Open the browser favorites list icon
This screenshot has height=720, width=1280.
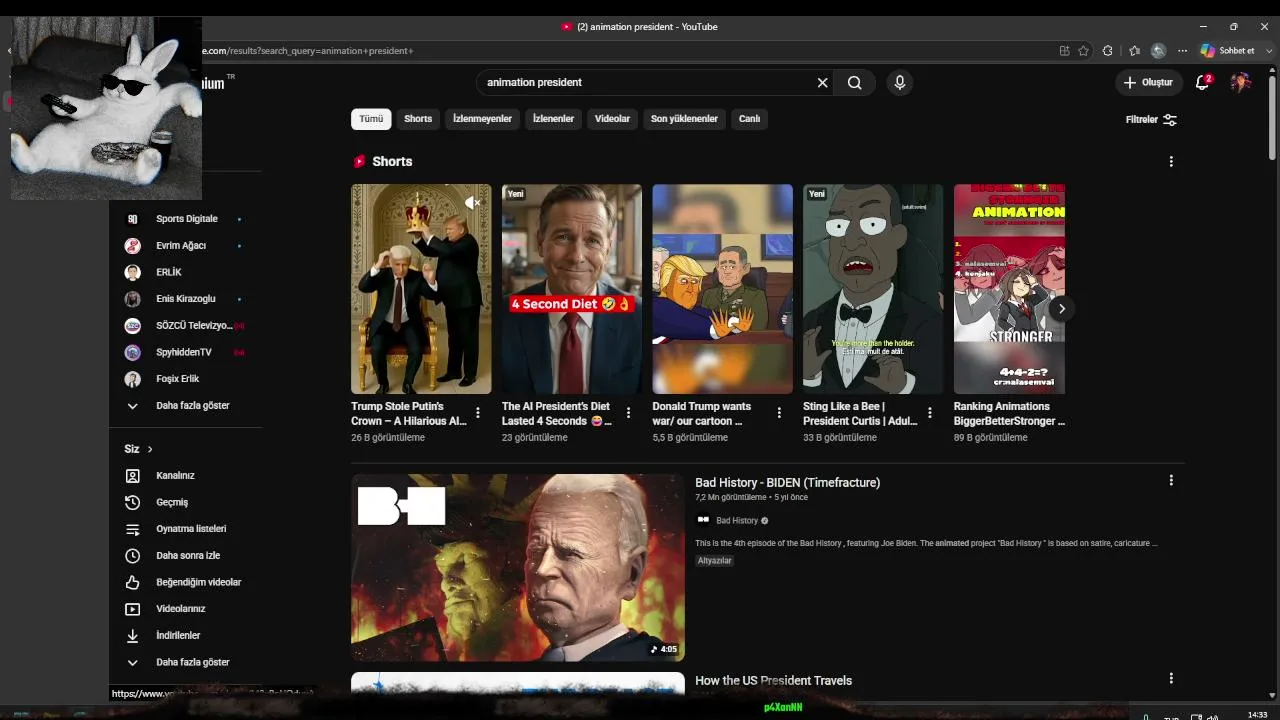click(x=1134, y=51)
